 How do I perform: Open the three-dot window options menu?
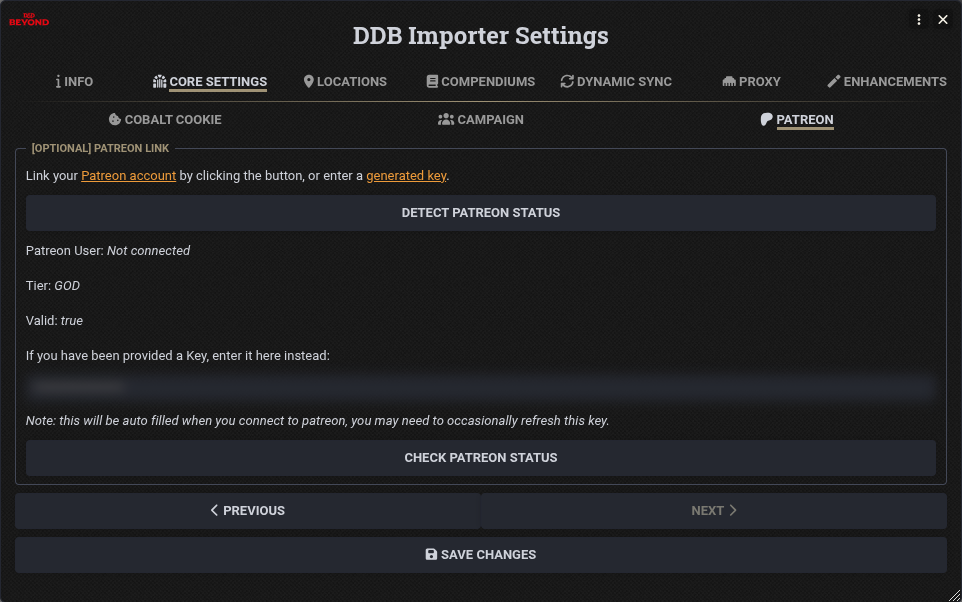pyautogui.click(x=918, y=20)
